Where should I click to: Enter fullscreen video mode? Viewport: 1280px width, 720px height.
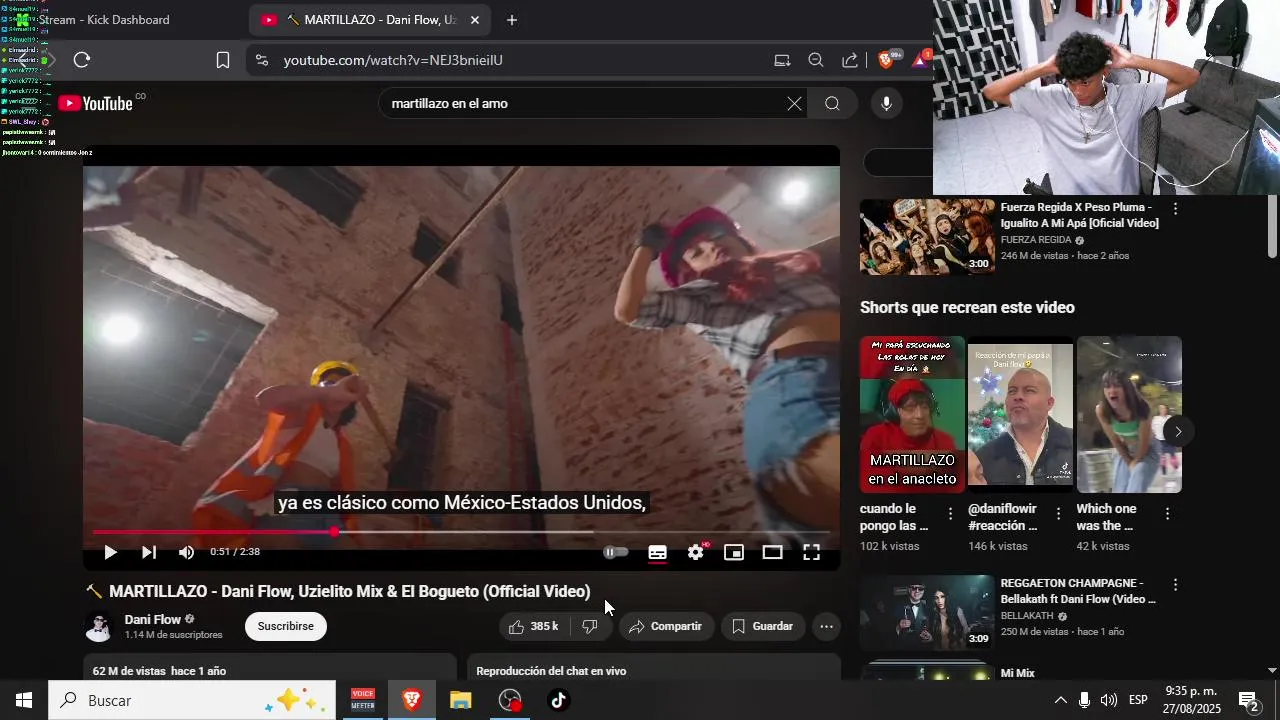coord(811,552)
